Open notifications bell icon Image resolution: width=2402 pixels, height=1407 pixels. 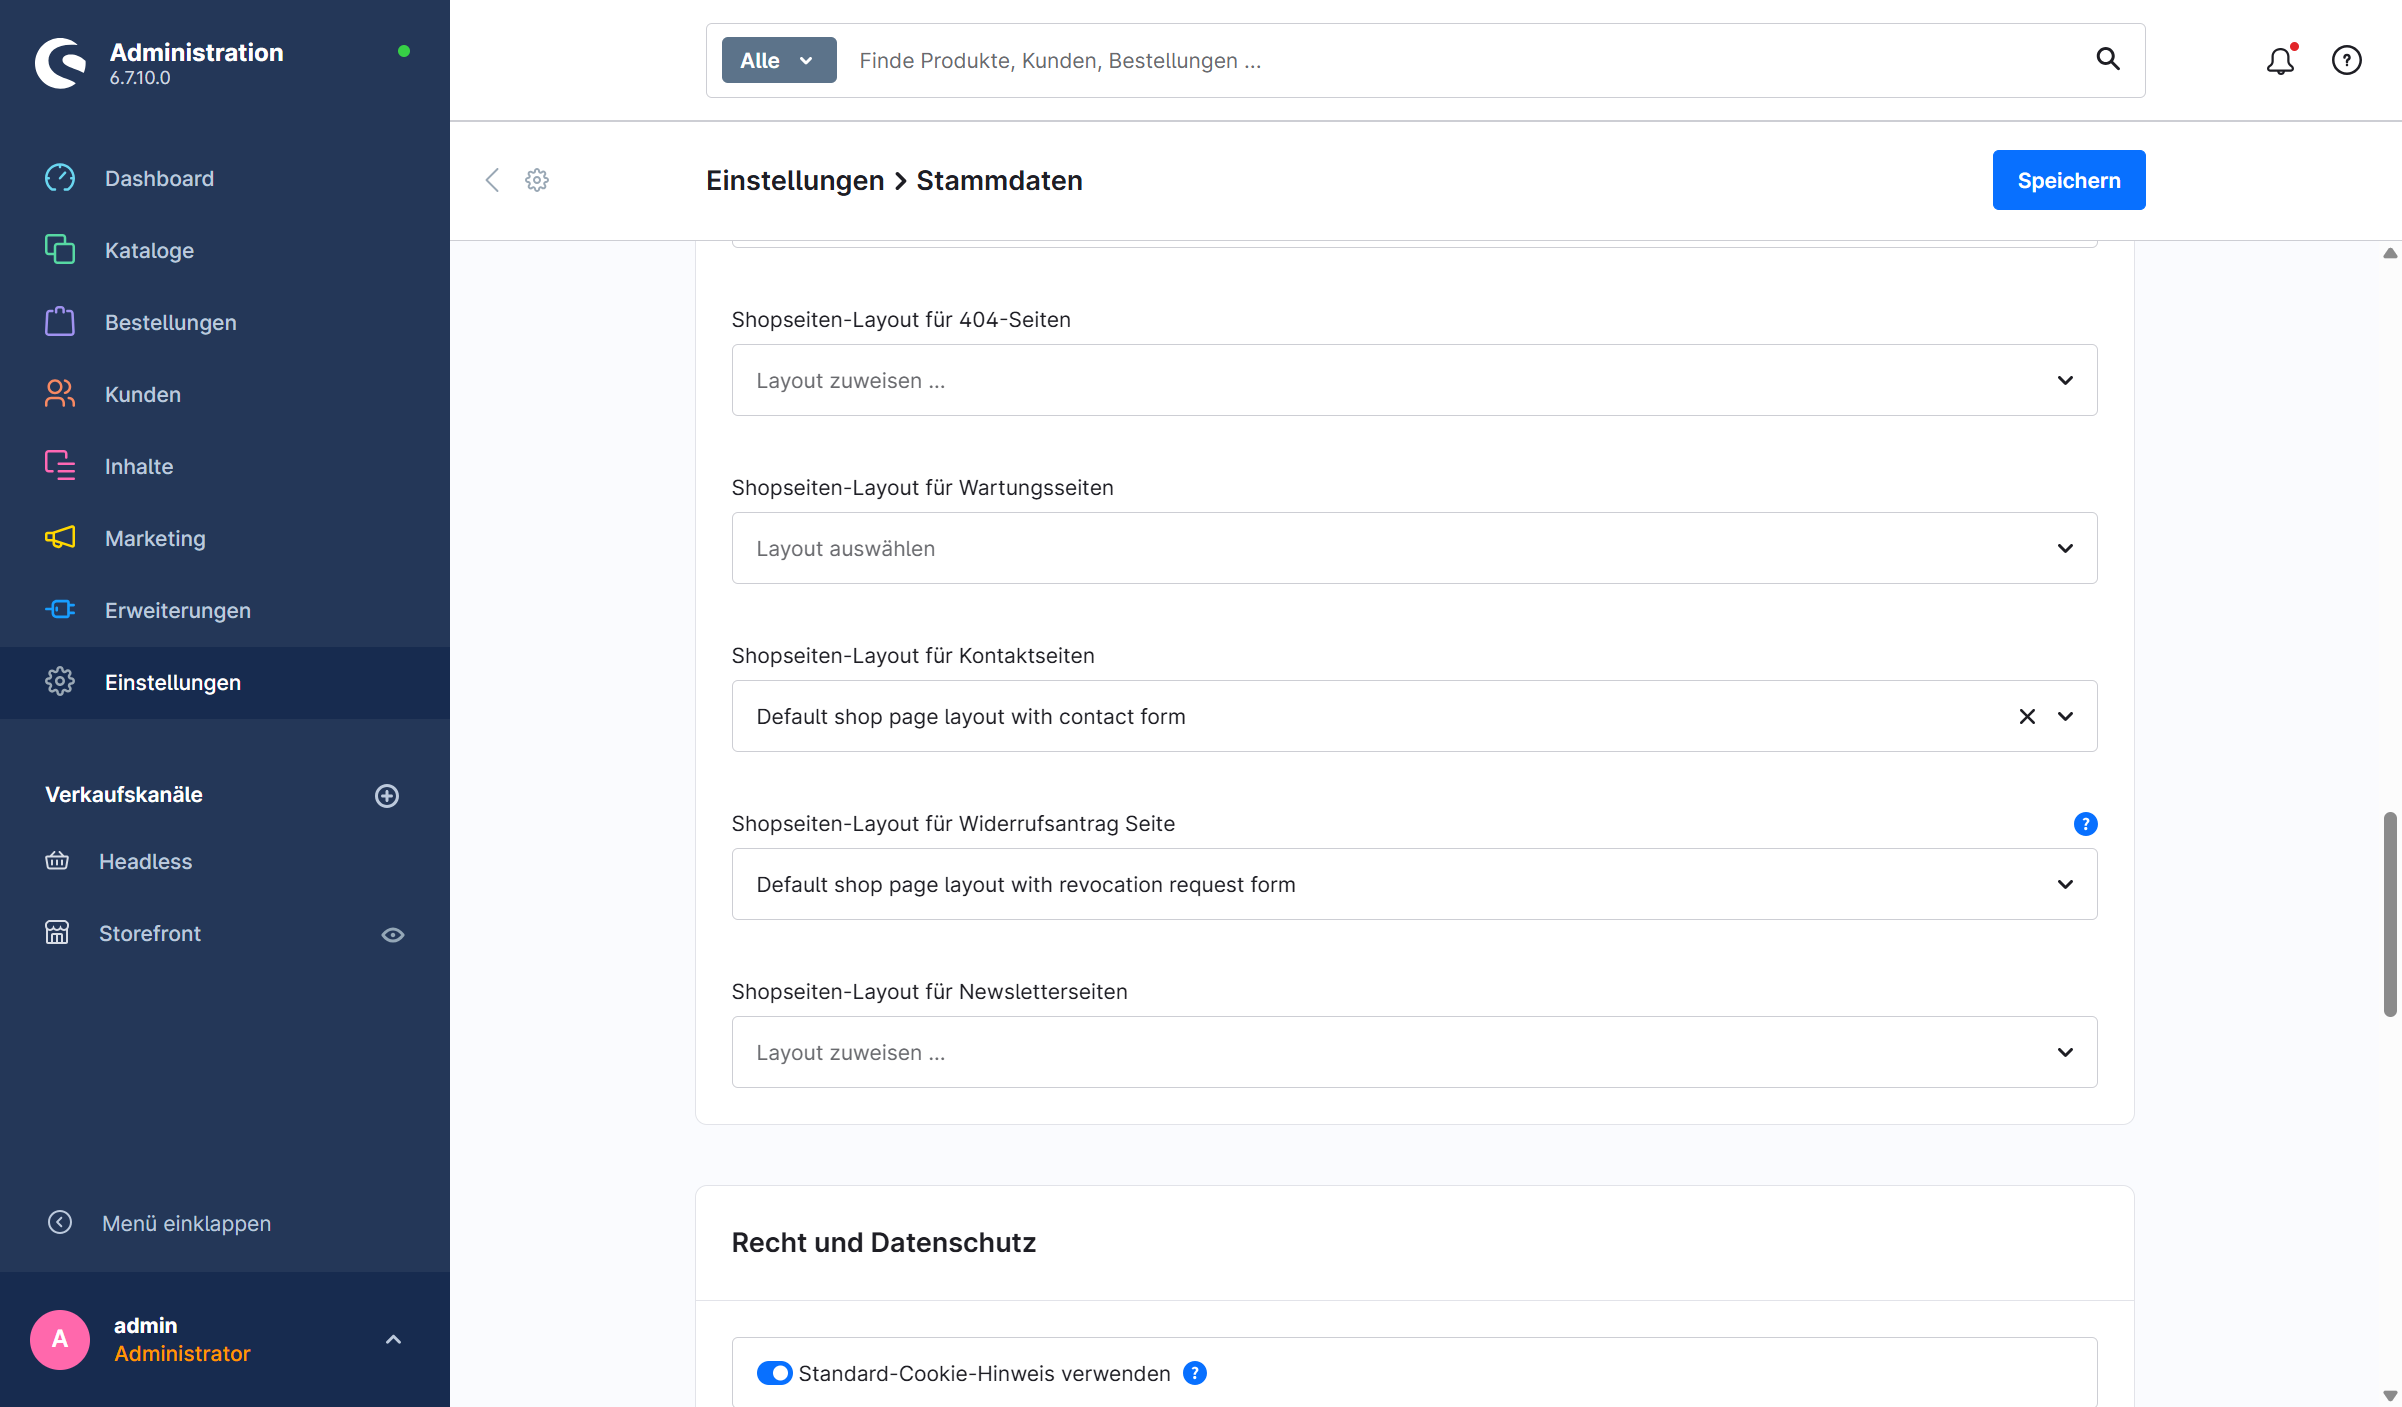coord(2281,61)
